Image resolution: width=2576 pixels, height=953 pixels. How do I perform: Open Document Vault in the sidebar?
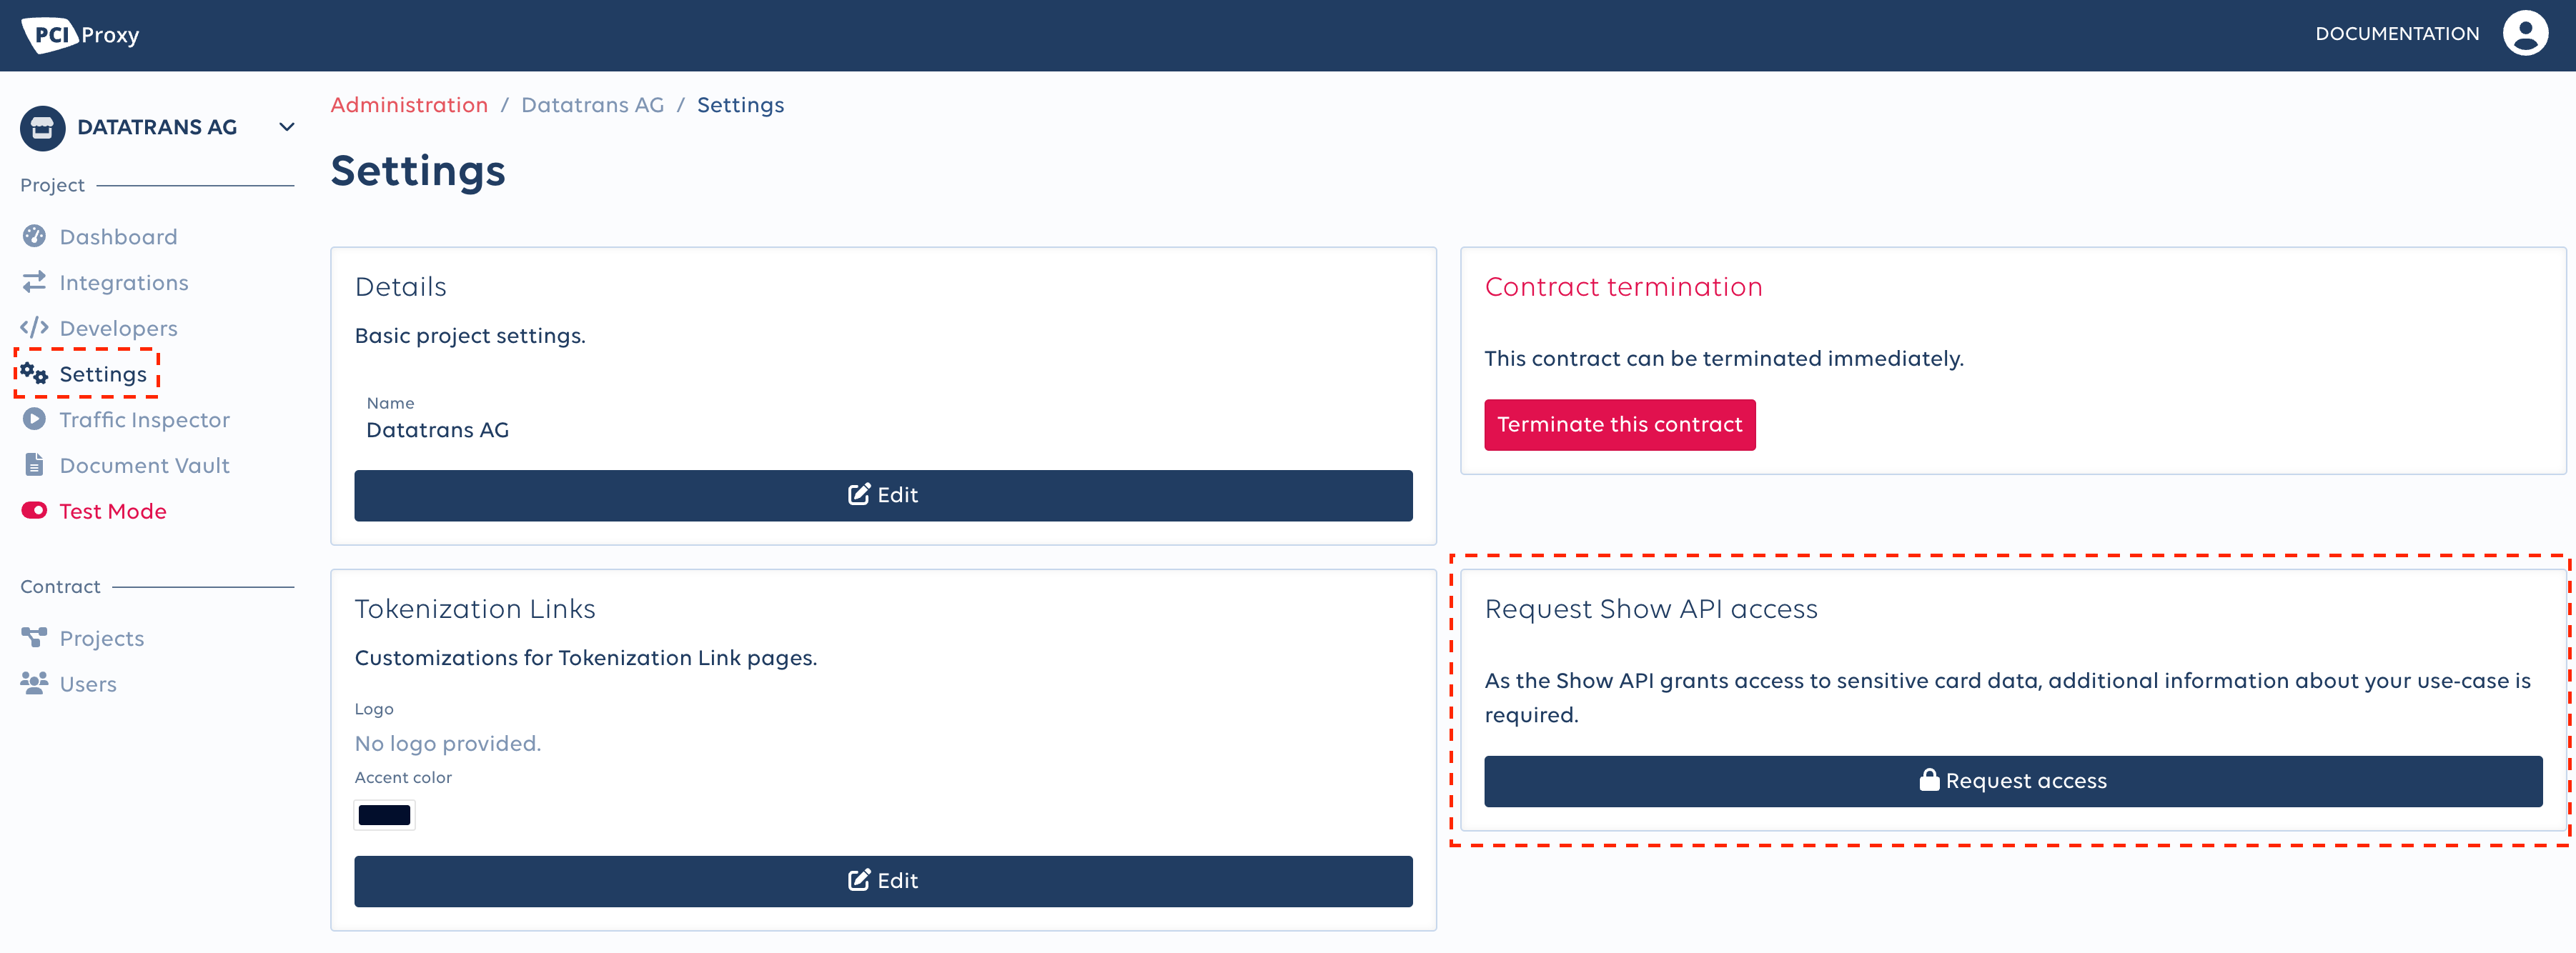(144, 466)
